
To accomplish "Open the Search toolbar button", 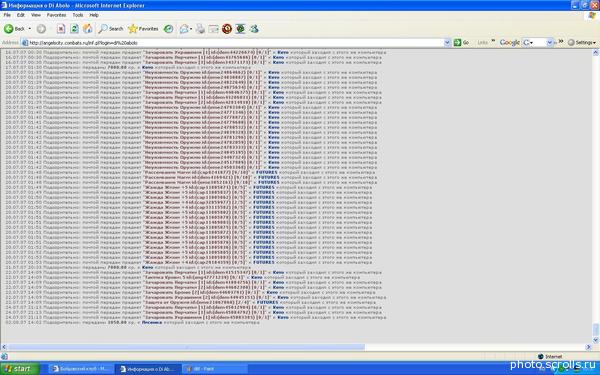I will [x=111, y=29].
